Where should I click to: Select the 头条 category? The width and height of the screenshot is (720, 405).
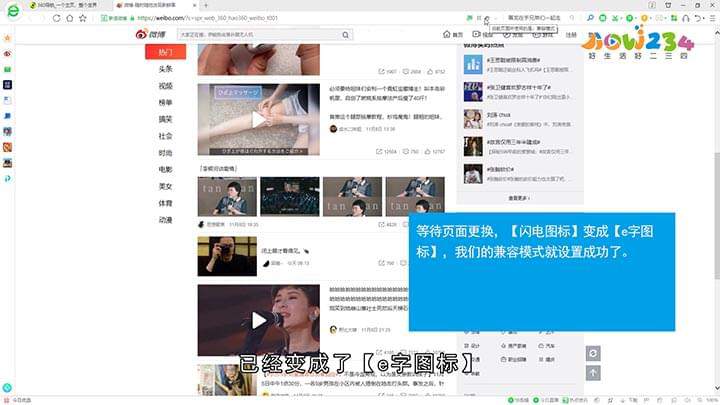165,69
